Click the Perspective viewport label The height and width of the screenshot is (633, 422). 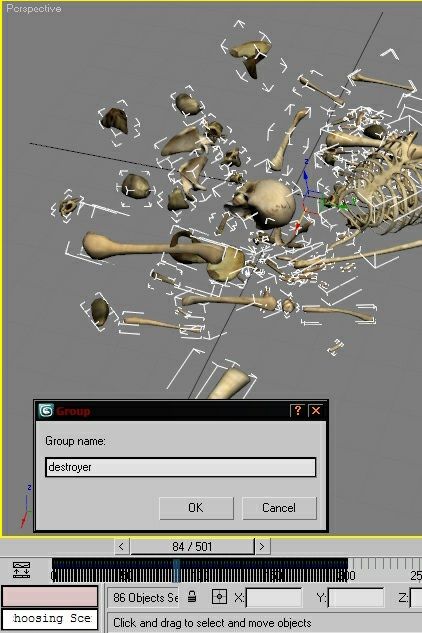pyautogui.click(x=34, y=8)
